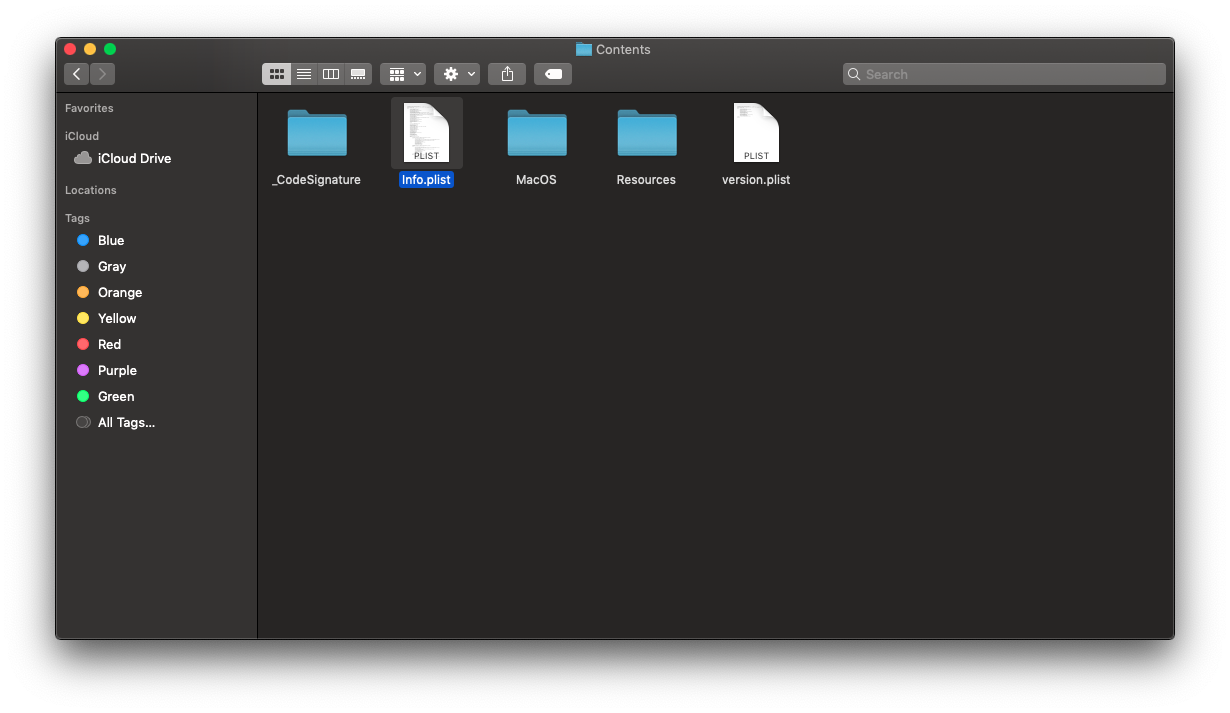The image size is (1230, 713).
Task: Click the Share toolbar button
Action: (507, 74)
